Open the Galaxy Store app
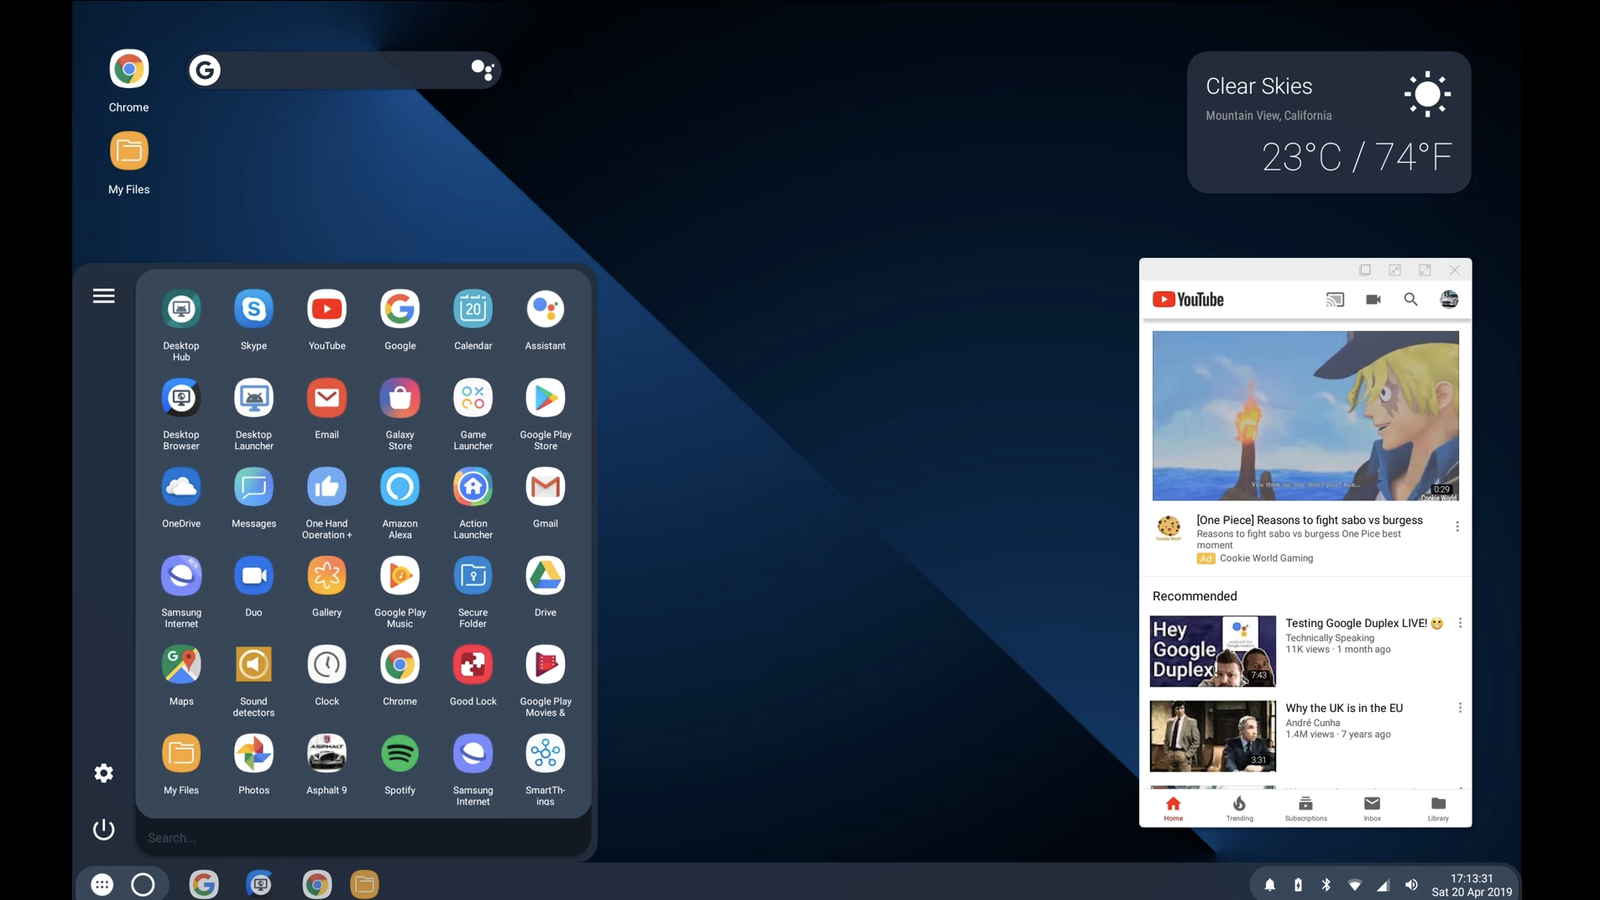Screen dimensions: 1600x900 (x=399, y=399)
